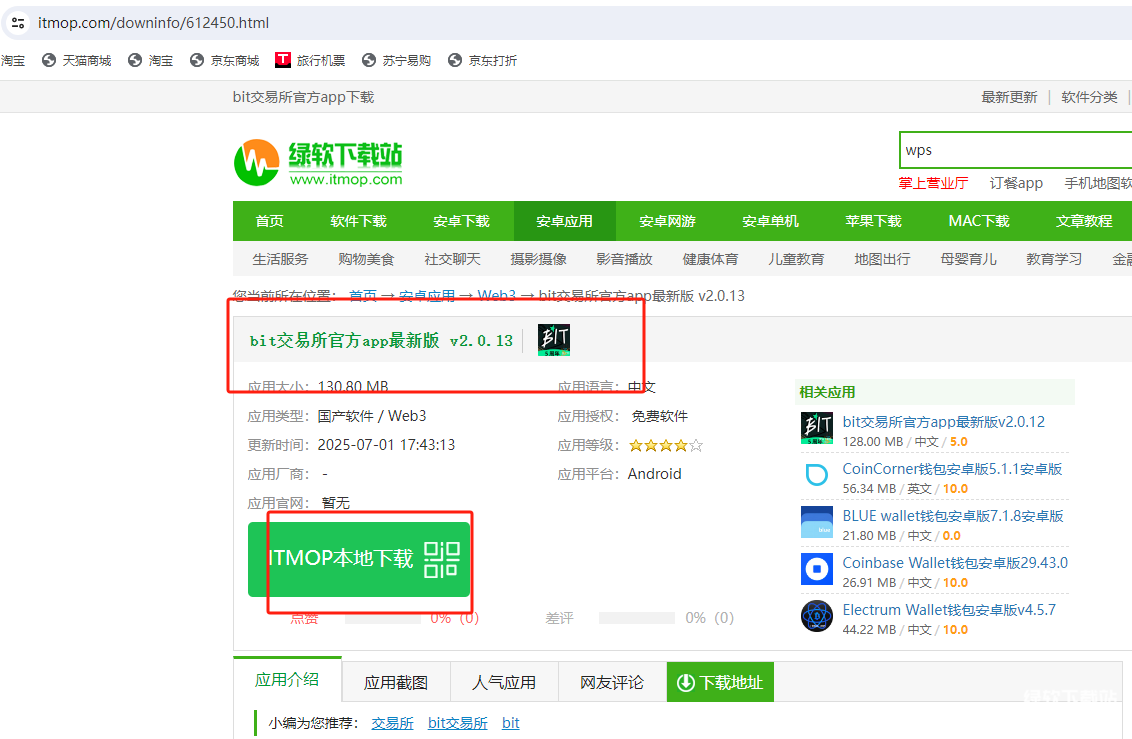
Task: Switch to the 网友评论 tab
Action: (x=612, y=683)
